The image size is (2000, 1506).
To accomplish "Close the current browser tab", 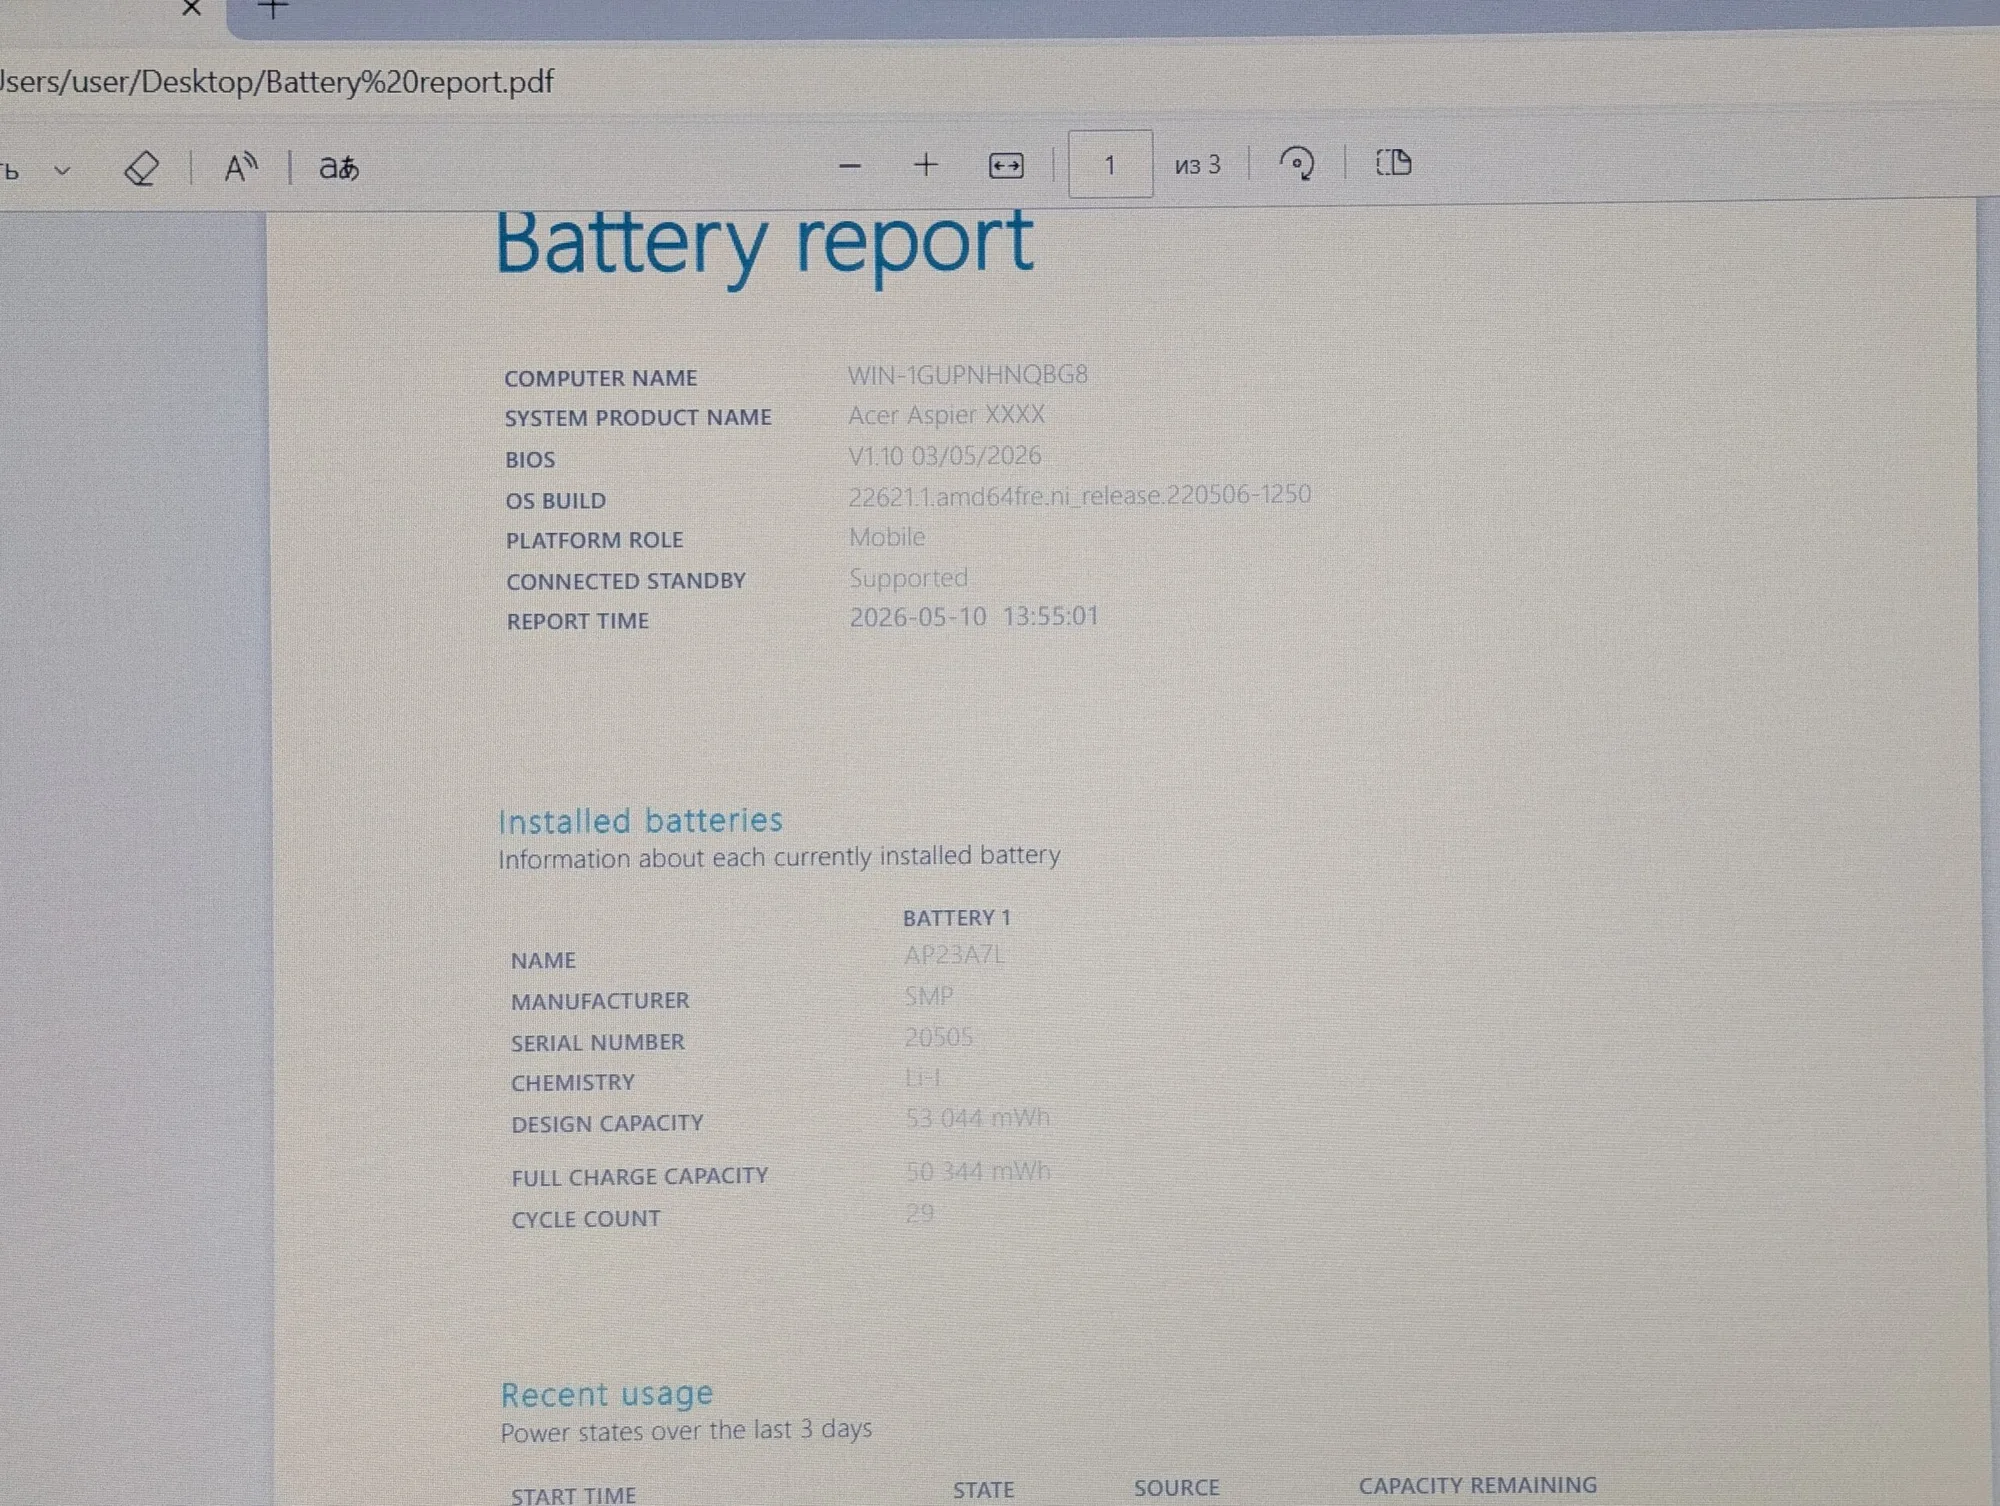I will [191, 8].
